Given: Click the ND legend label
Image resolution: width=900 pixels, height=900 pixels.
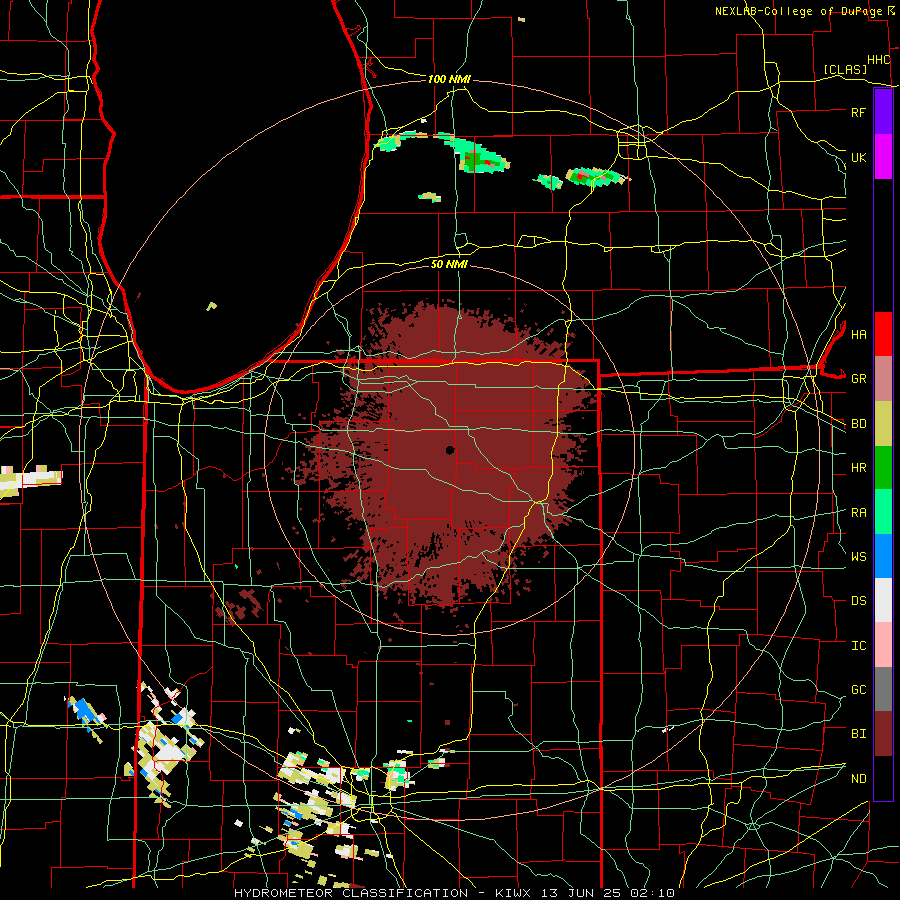Looking at the screenshot, I should point(858,778).
